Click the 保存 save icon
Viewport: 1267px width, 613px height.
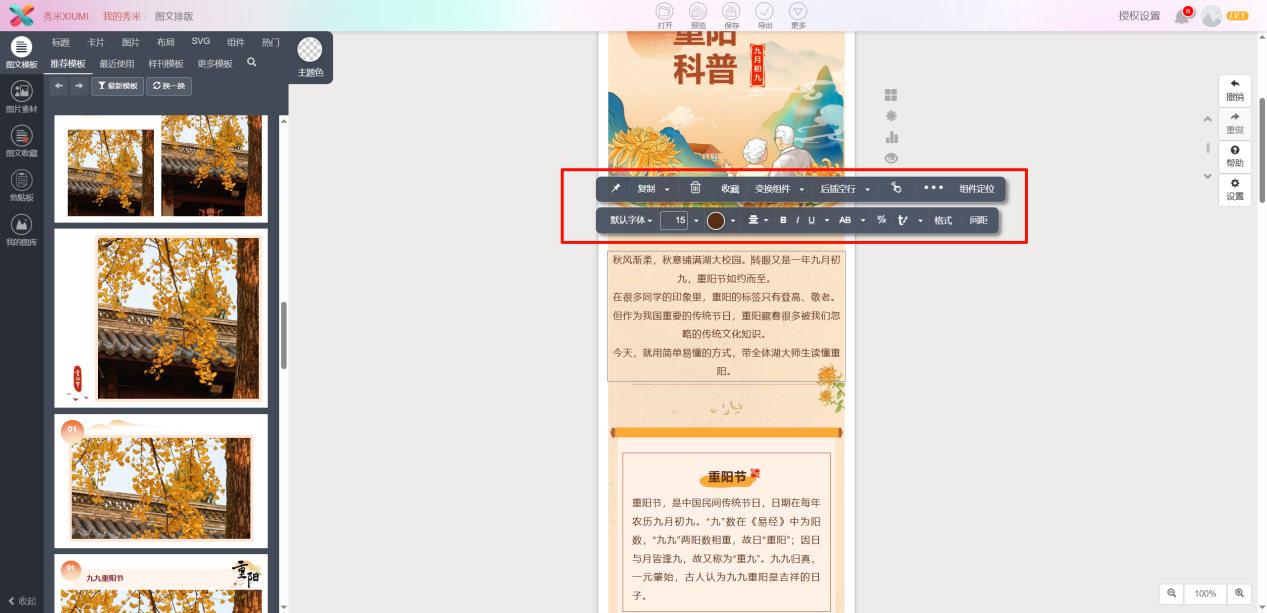[x=731, y=15]
